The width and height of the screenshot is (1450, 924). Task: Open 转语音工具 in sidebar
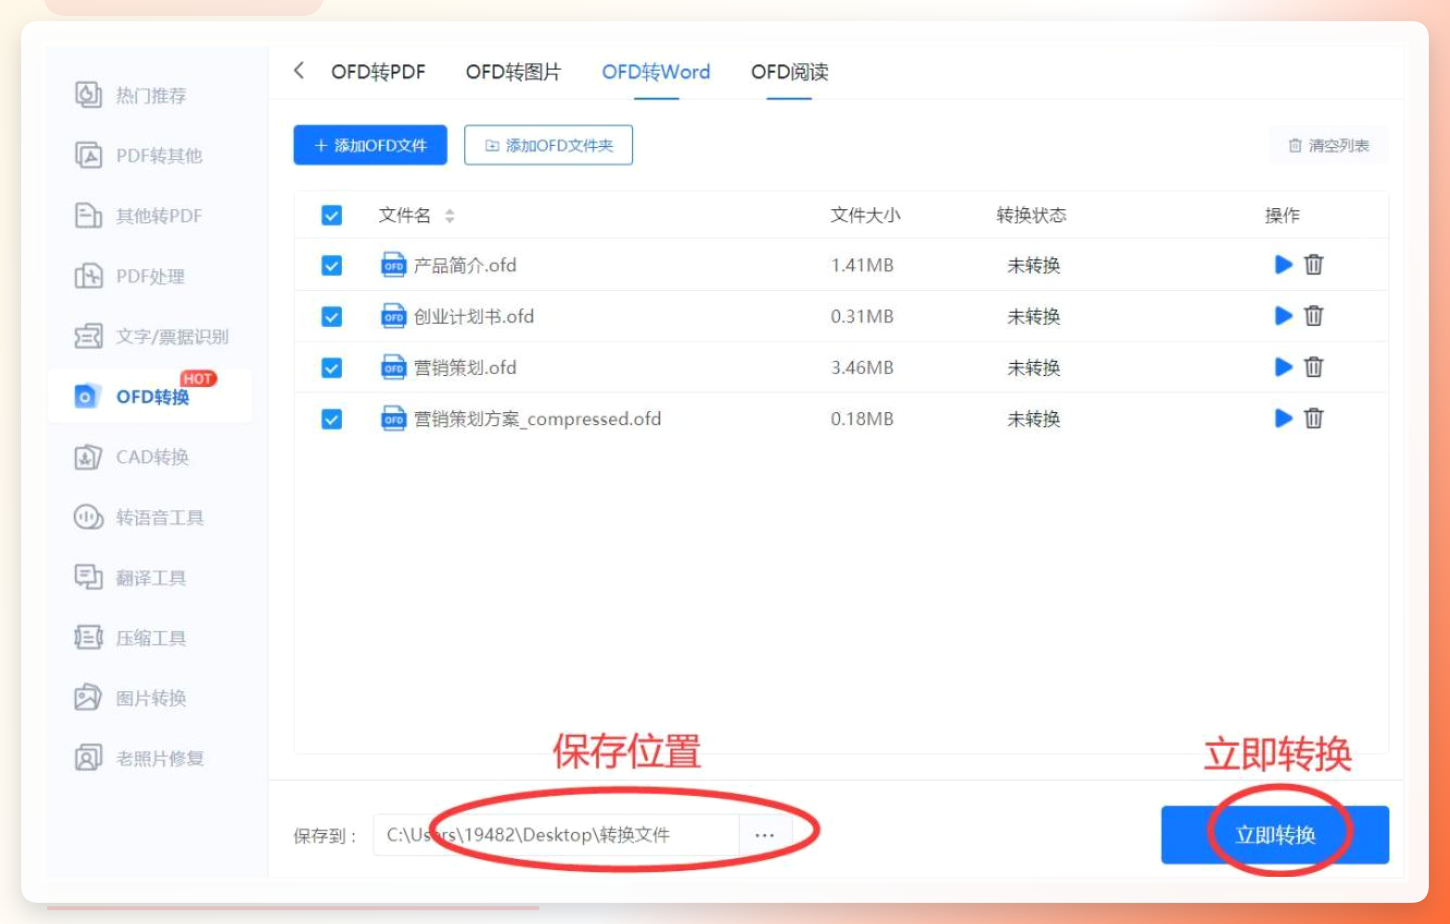[x=139, y=517]
